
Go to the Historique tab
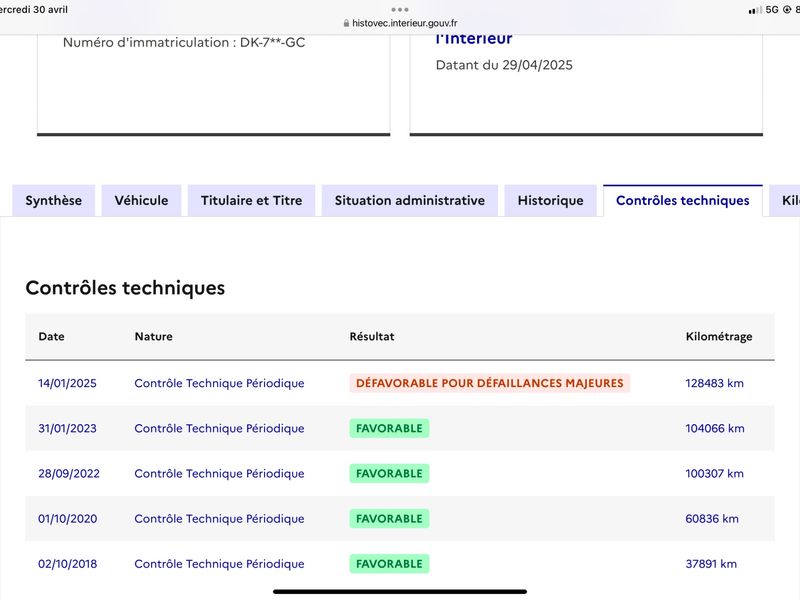[551, 201]
